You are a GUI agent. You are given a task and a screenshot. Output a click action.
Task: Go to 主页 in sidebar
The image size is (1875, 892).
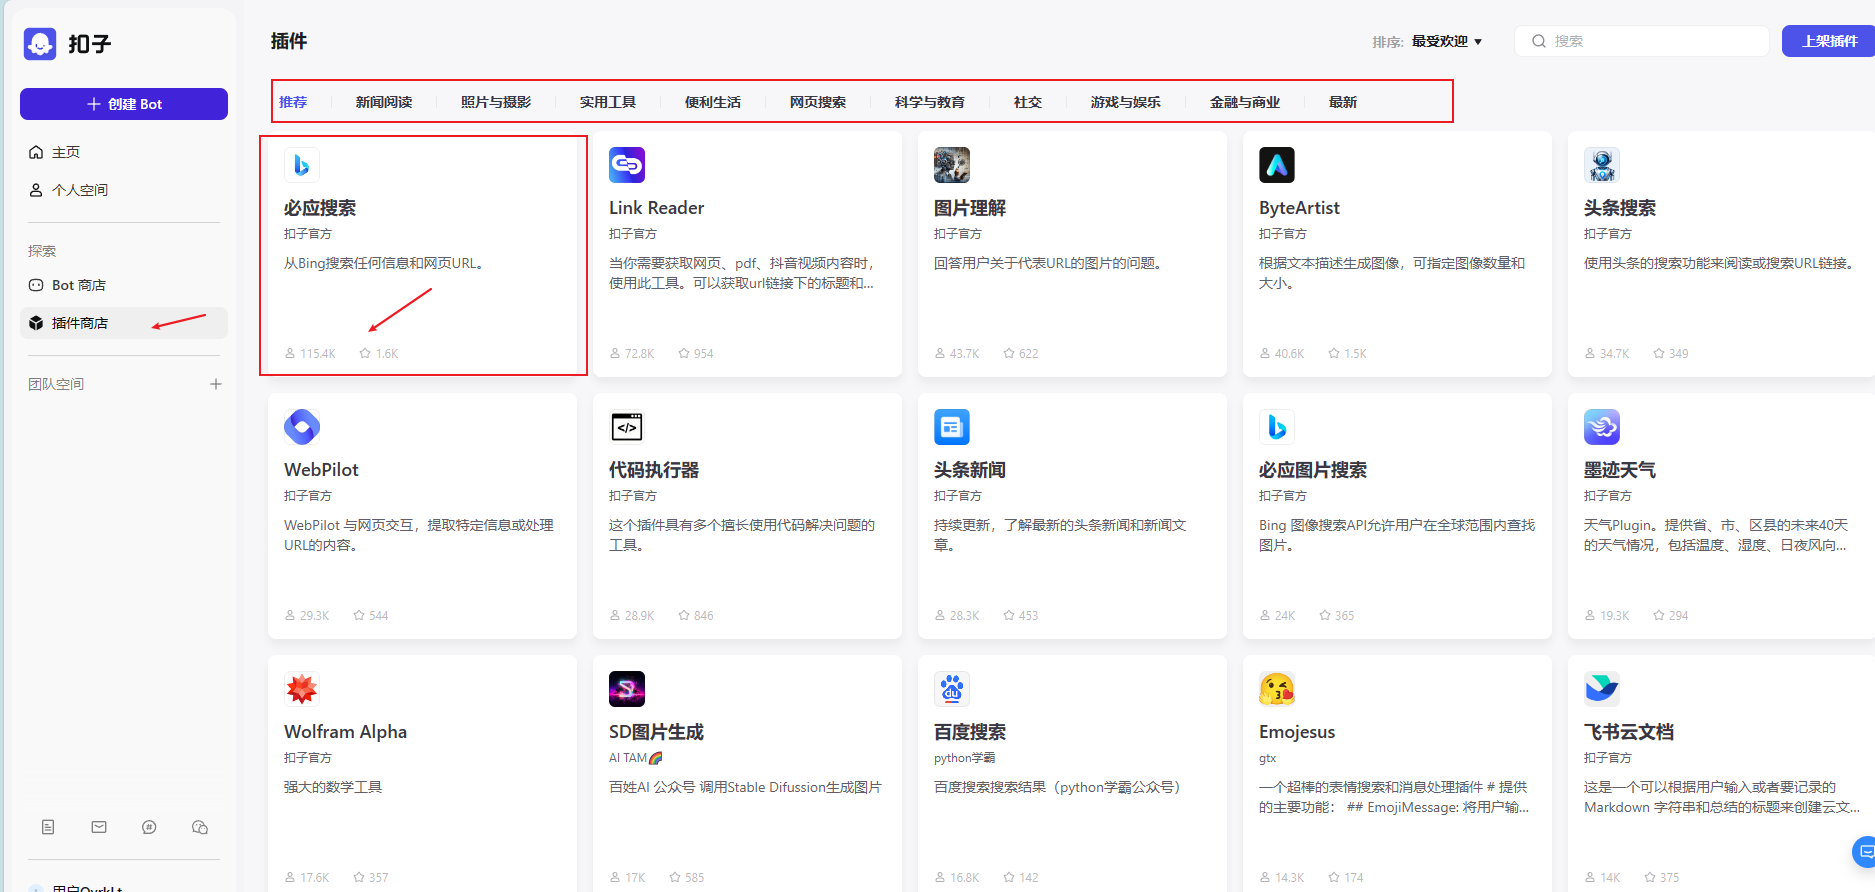pyautogui.click(x=124, y=152)
